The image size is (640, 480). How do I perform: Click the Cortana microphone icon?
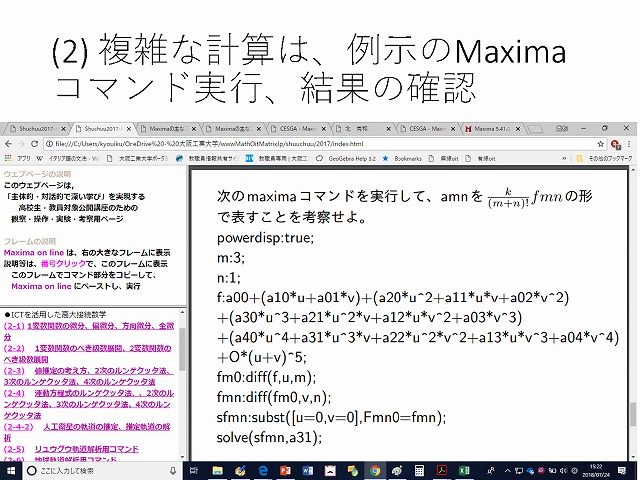click(173, 471)
